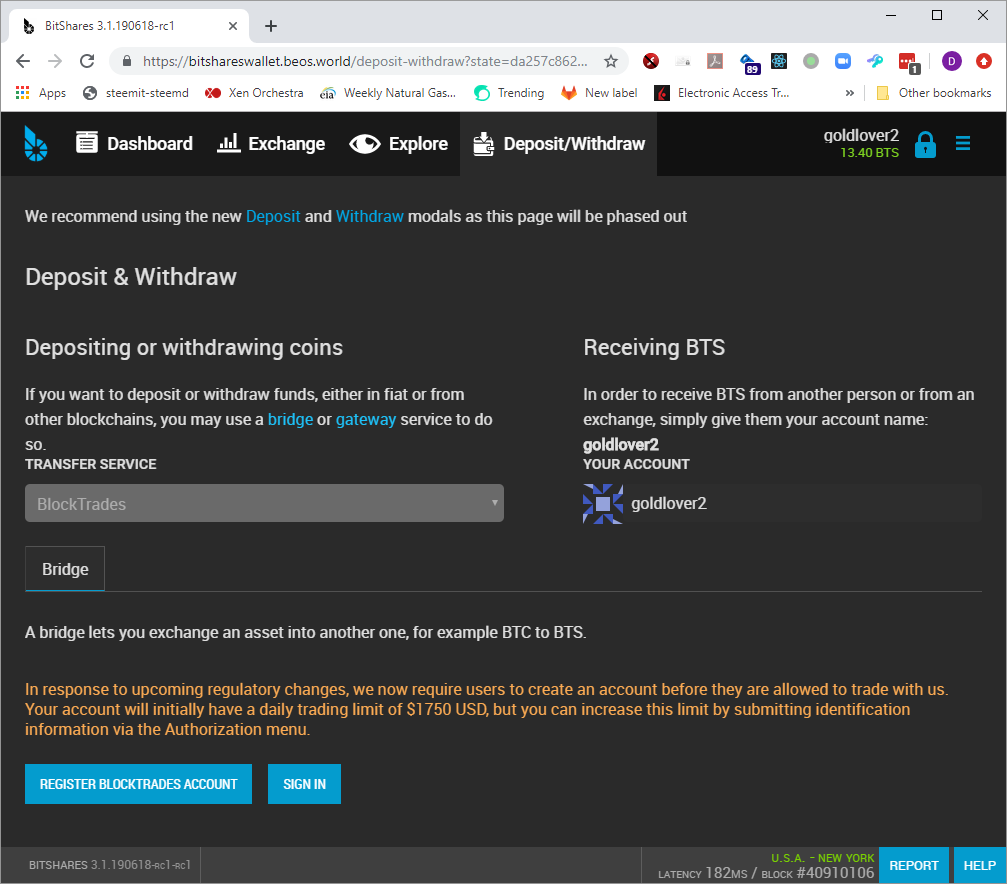Reload the page with refresh icon
This screenshot has width=1007, height=884.
87,61
